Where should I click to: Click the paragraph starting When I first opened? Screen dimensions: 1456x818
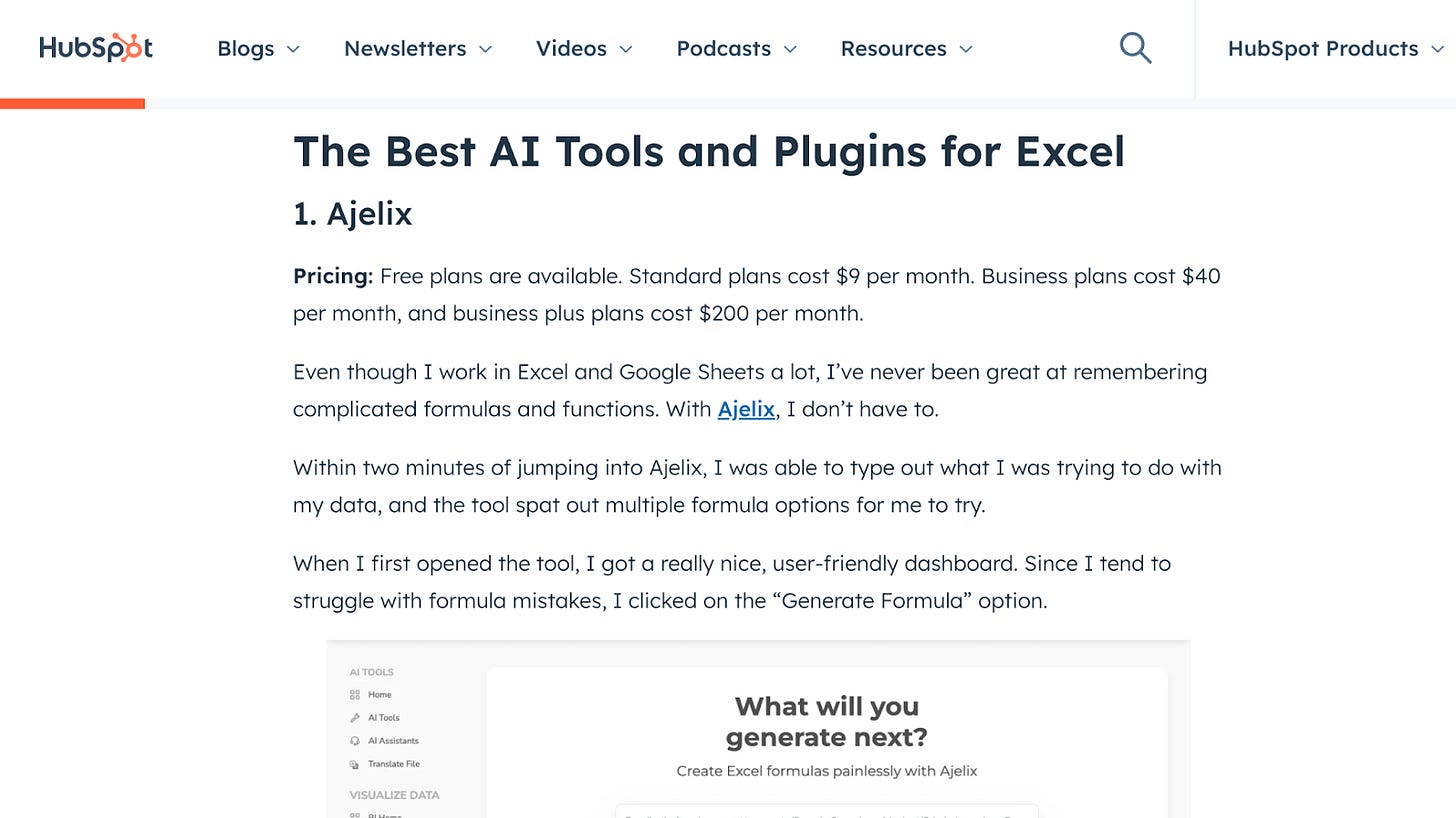[732, 582]
